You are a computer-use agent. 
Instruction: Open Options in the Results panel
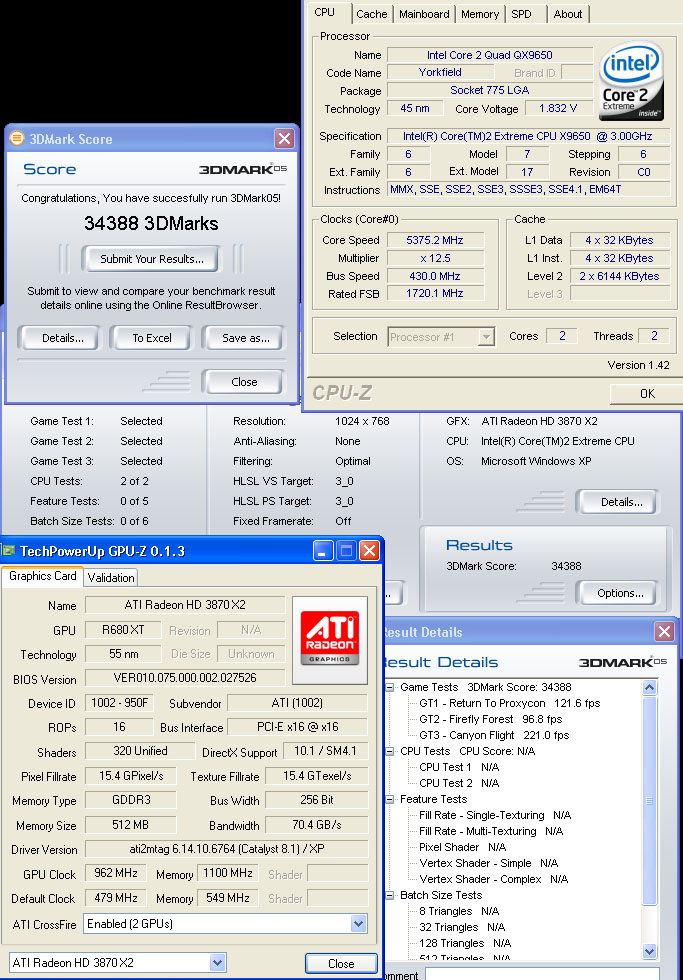point(620,593)
